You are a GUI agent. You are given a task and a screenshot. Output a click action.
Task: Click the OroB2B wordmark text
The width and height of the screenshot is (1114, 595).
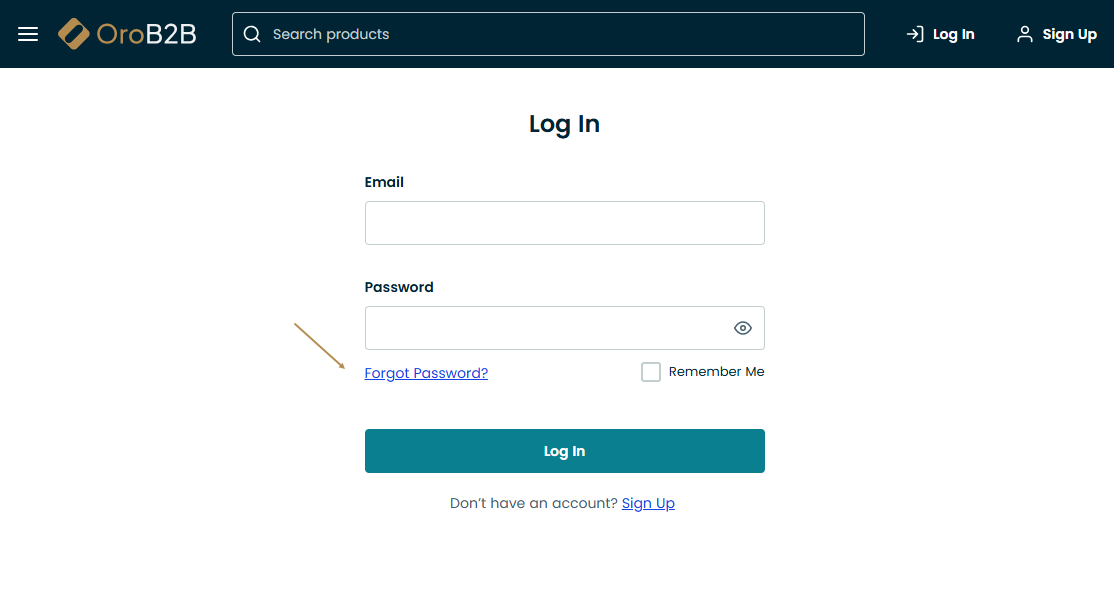coord(146,34)
